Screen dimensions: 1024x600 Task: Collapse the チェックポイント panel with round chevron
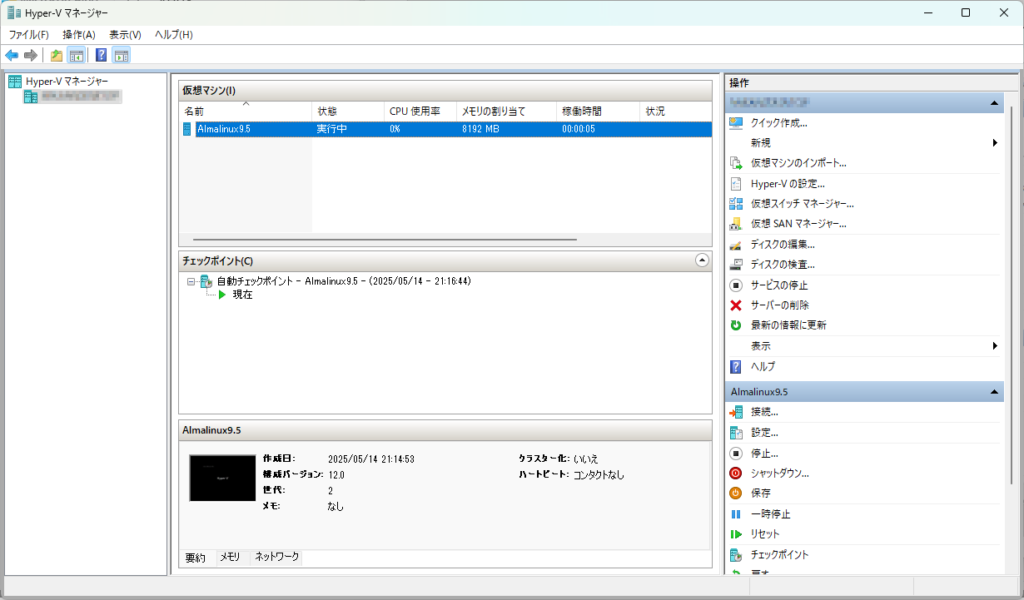(x=701, y=260)
